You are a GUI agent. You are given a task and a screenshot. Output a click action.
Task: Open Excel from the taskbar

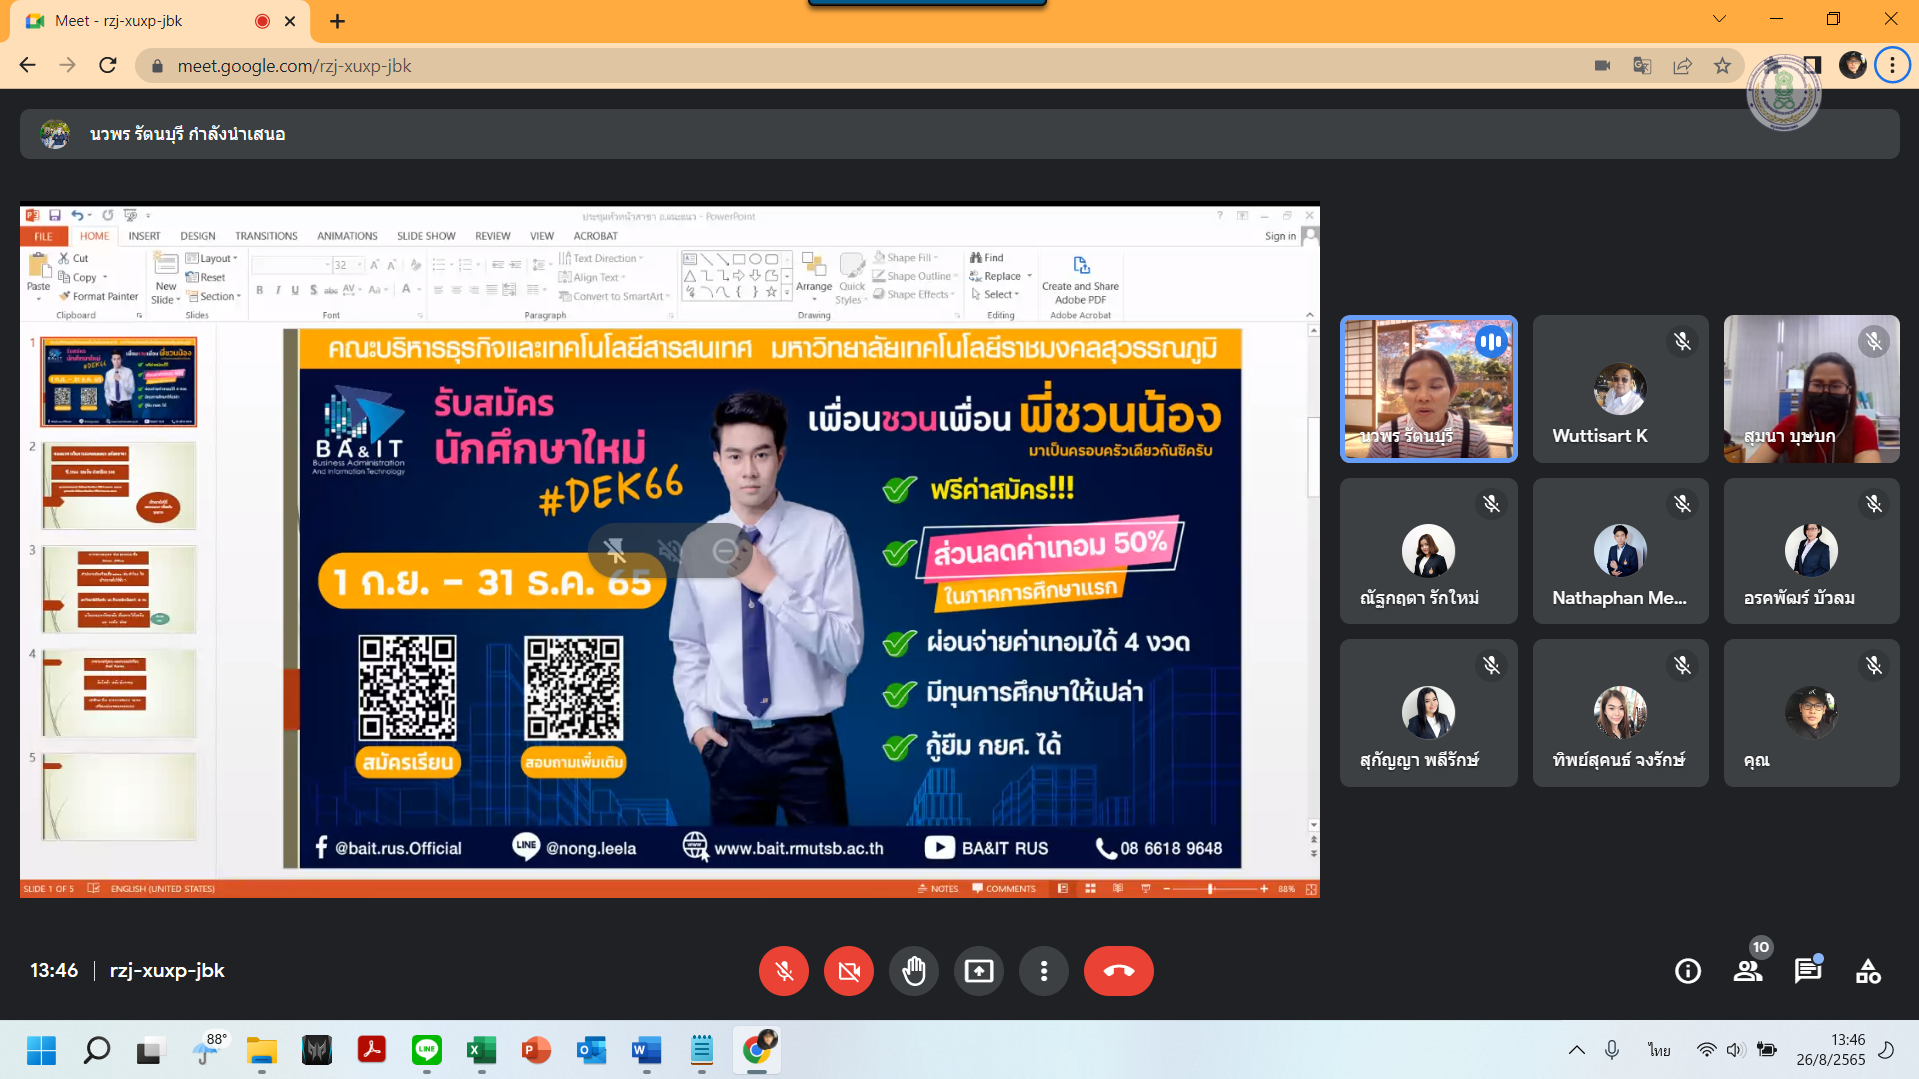(x=482, y=1051)
